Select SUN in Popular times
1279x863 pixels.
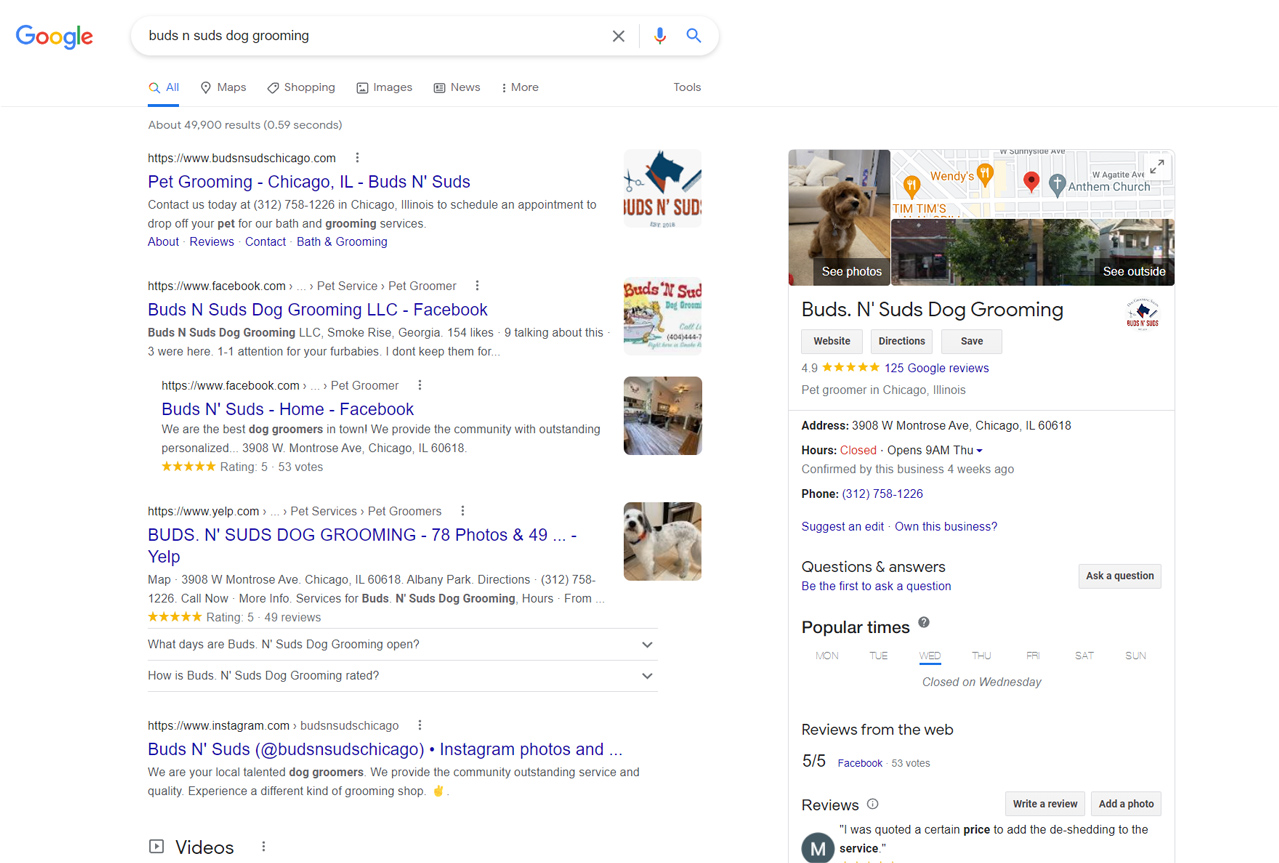[x=1135, y=656]
